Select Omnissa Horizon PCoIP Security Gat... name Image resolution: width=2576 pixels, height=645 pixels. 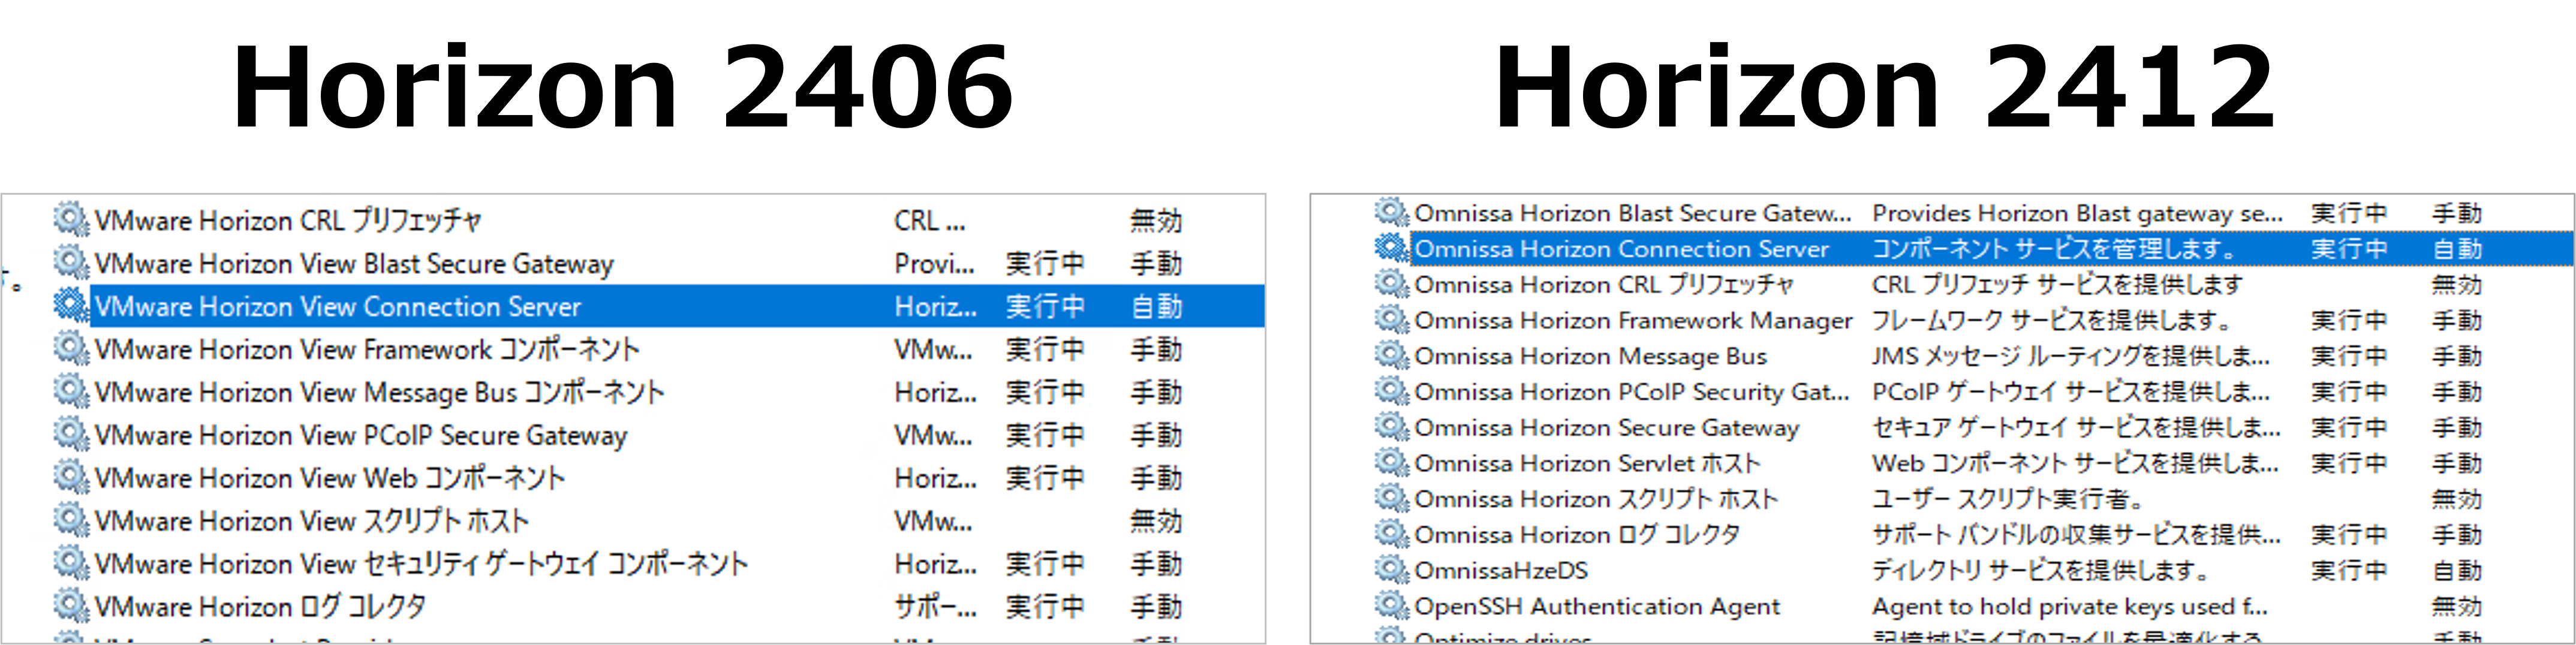coord(1632,392)
